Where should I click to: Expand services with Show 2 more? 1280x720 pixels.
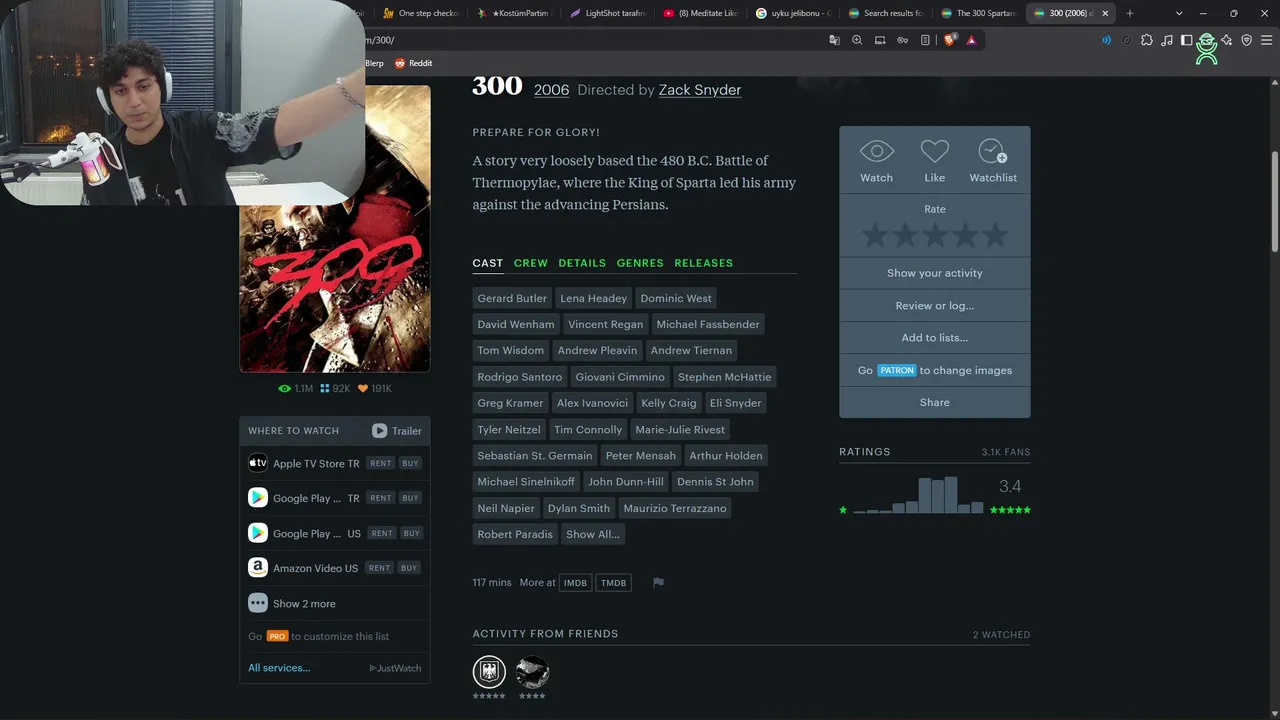(x=304, y=604)
